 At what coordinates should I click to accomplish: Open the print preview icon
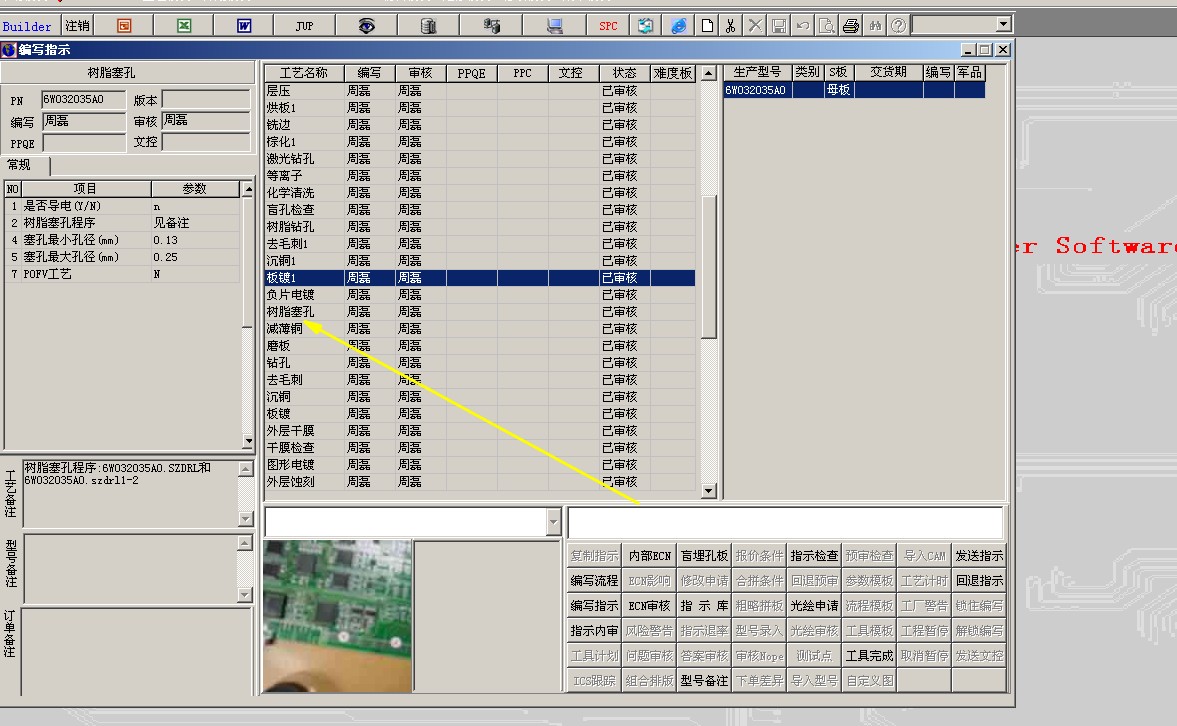[826, 26]
